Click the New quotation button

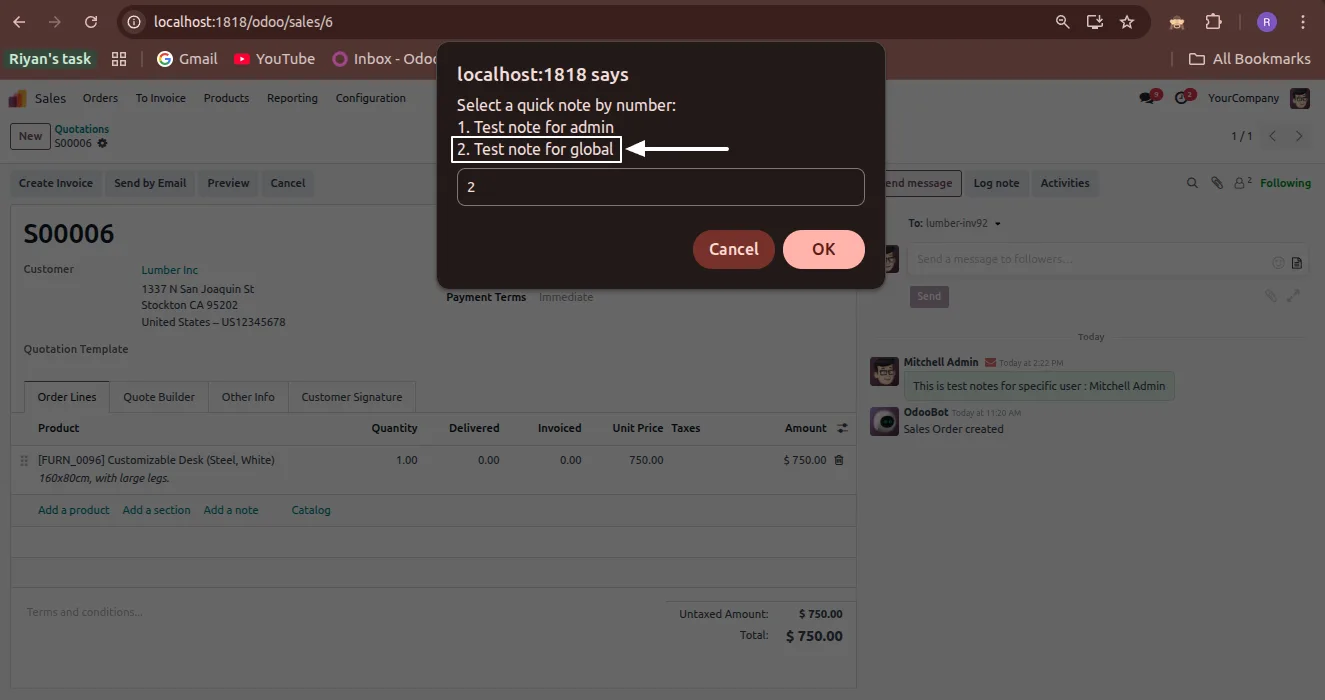30,136
